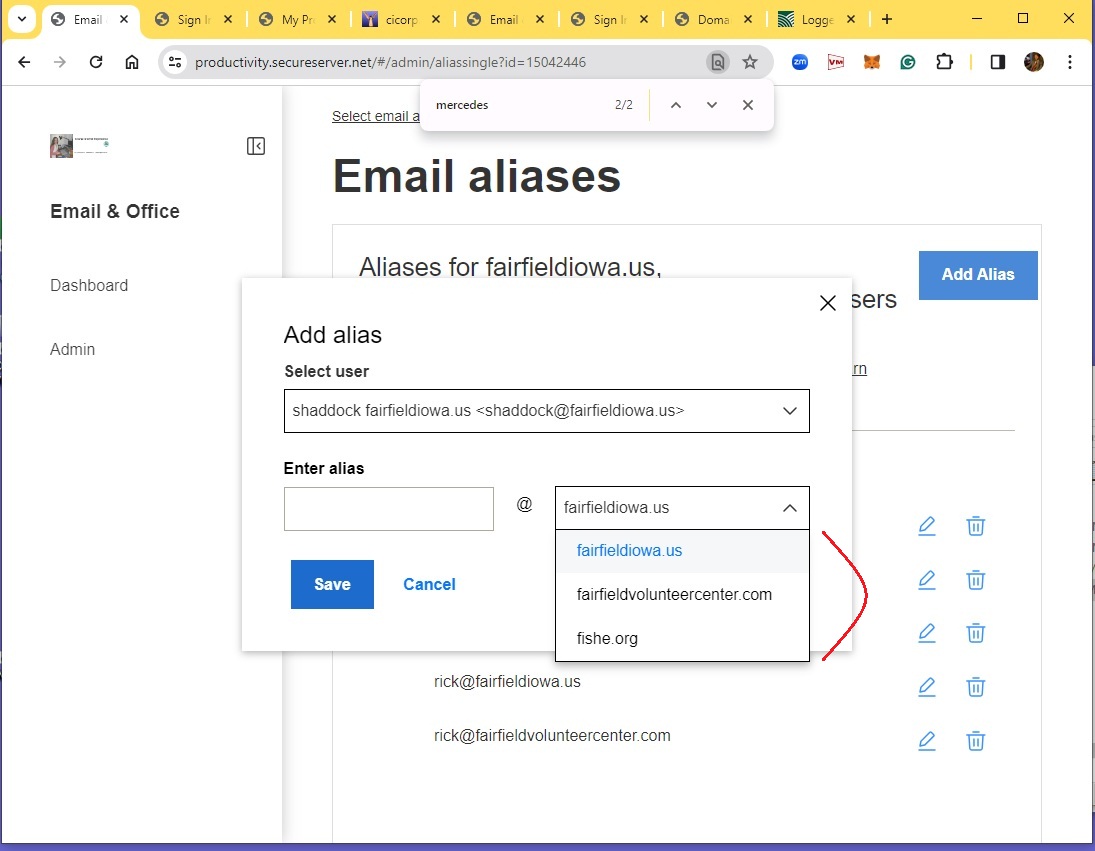This screenshot has height=851, width=1095.
Task: Go to previous find result
Action: (675, 105)
